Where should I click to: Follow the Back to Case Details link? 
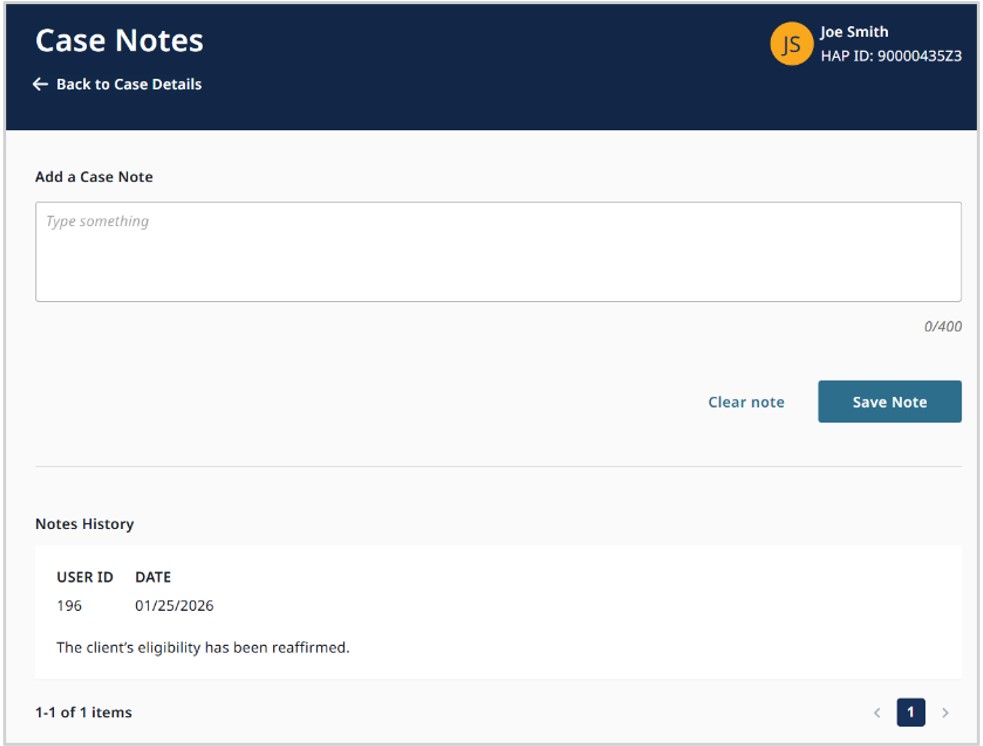tap(129, 85)
